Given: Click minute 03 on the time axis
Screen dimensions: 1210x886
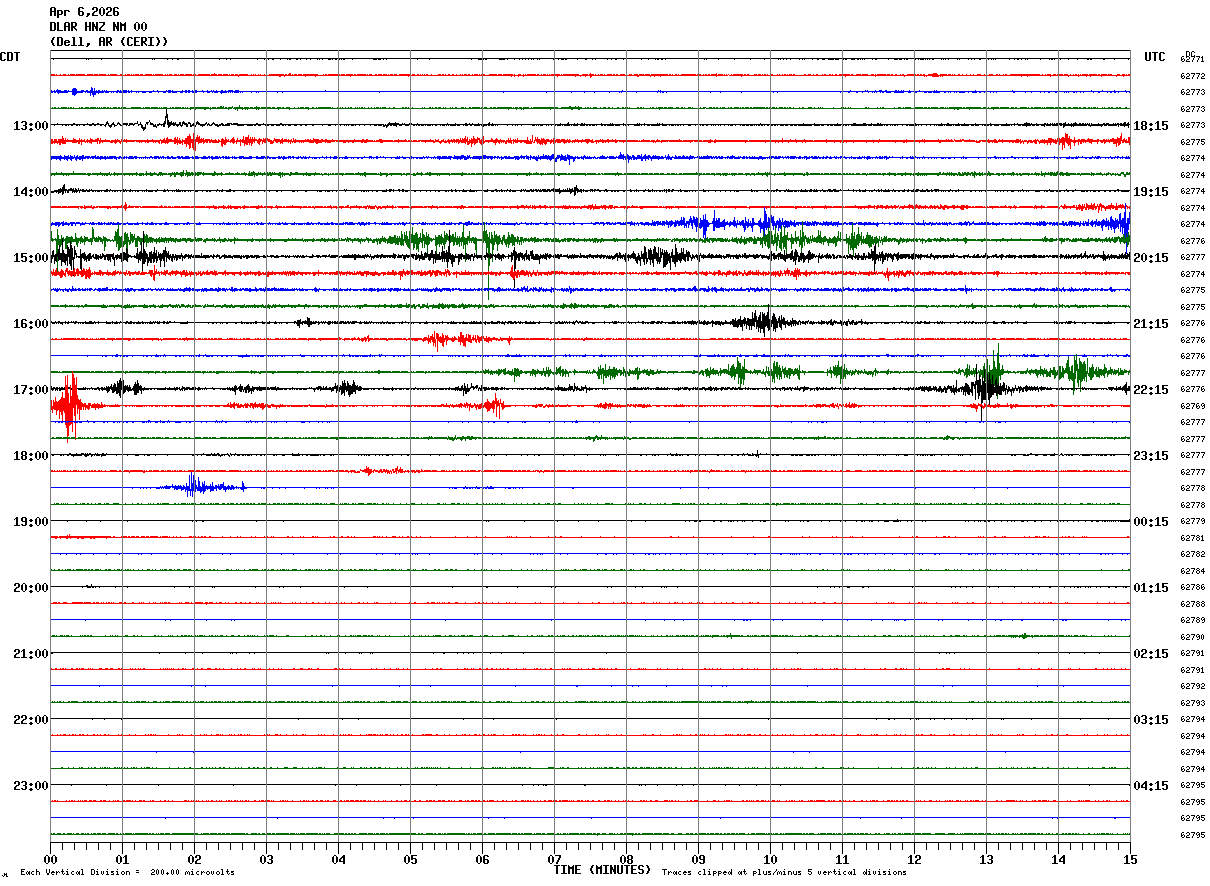Looking at the screenshot, I should tap(267, 859).
